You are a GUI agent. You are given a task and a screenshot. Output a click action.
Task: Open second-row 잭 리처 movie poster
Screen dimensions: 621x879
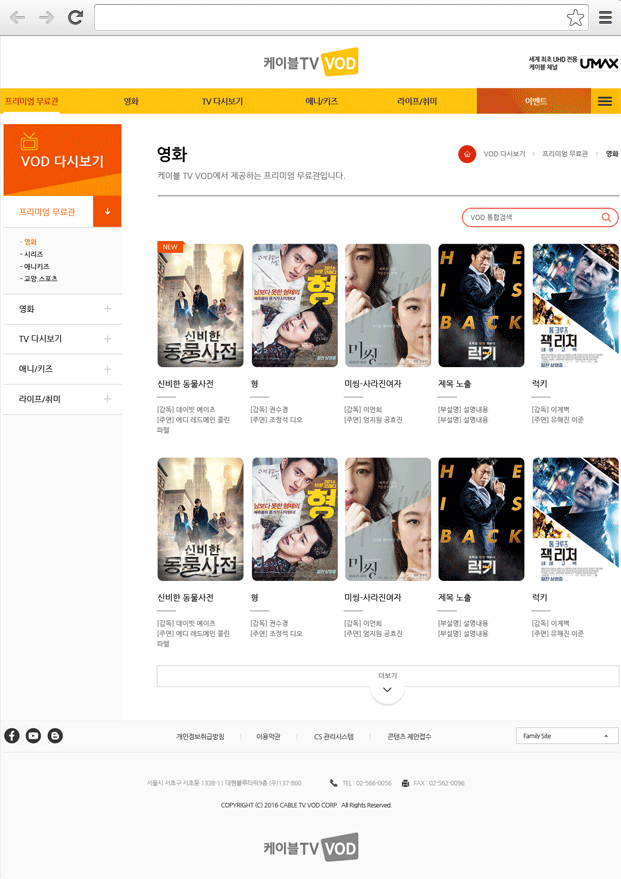click(576, 519)
